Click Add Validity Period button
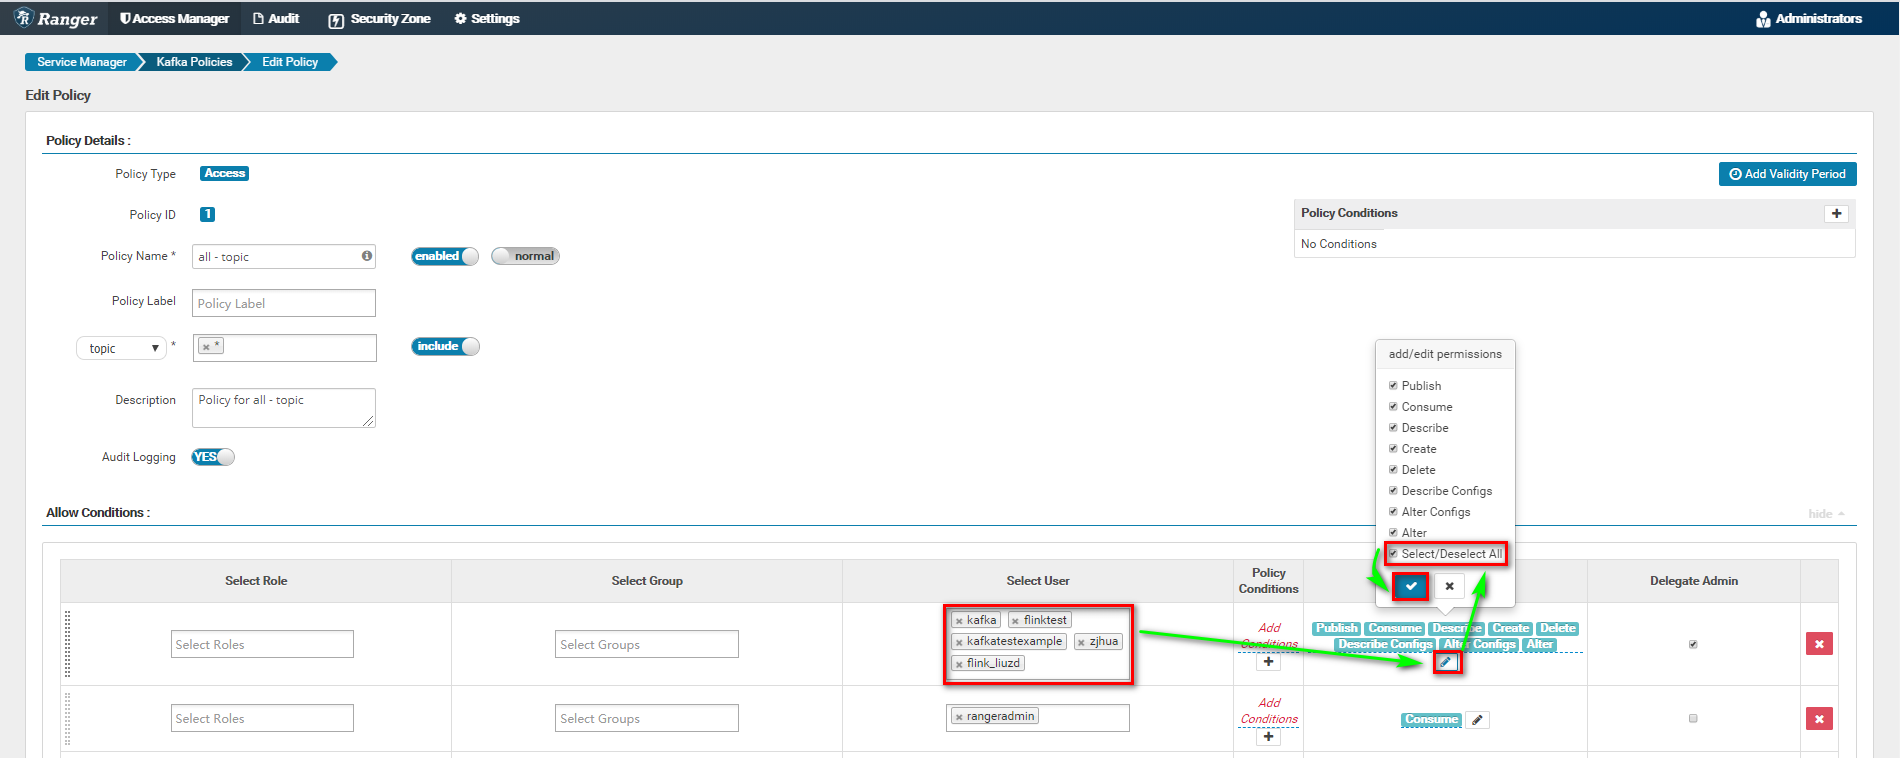The image size is (1900, 758). (x=1788, y=174)
